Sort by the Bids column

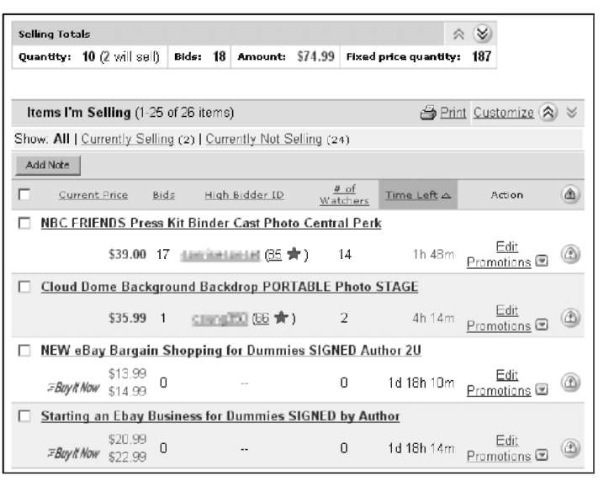point(164,195)
